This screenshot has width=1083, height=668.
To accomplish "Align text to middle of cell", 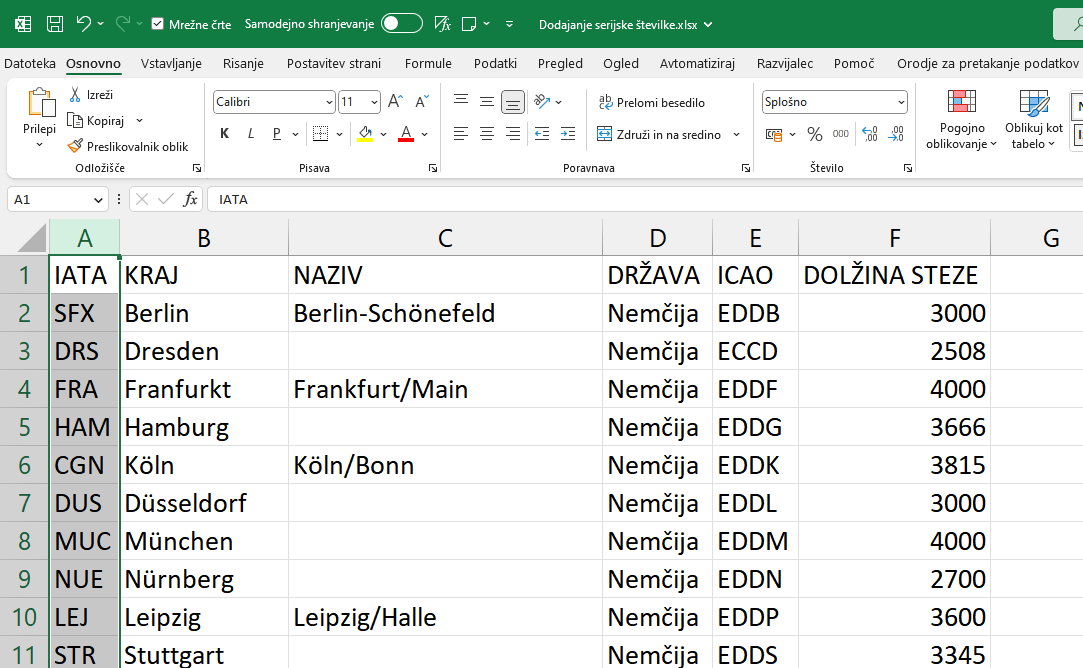I will 487,102.
